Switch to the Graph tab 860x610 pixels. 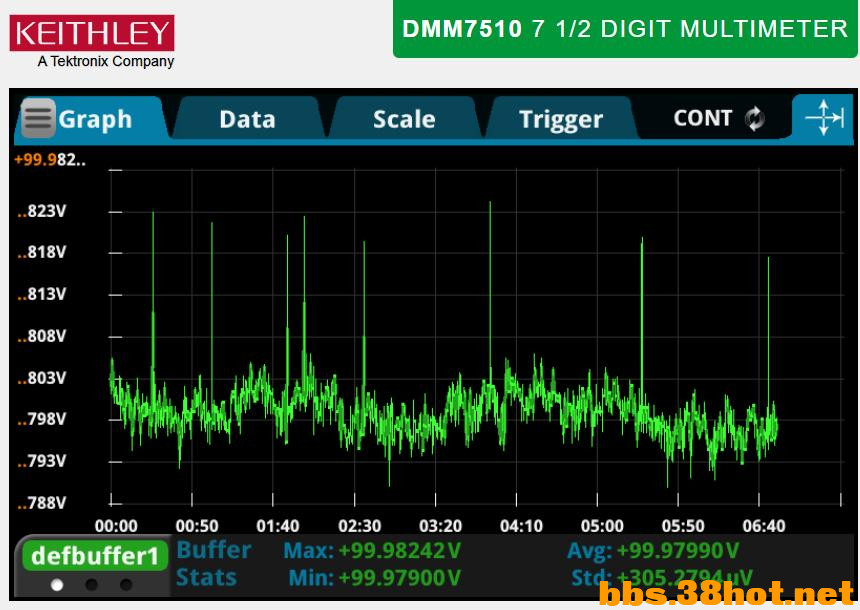click(x=95, y=119)
